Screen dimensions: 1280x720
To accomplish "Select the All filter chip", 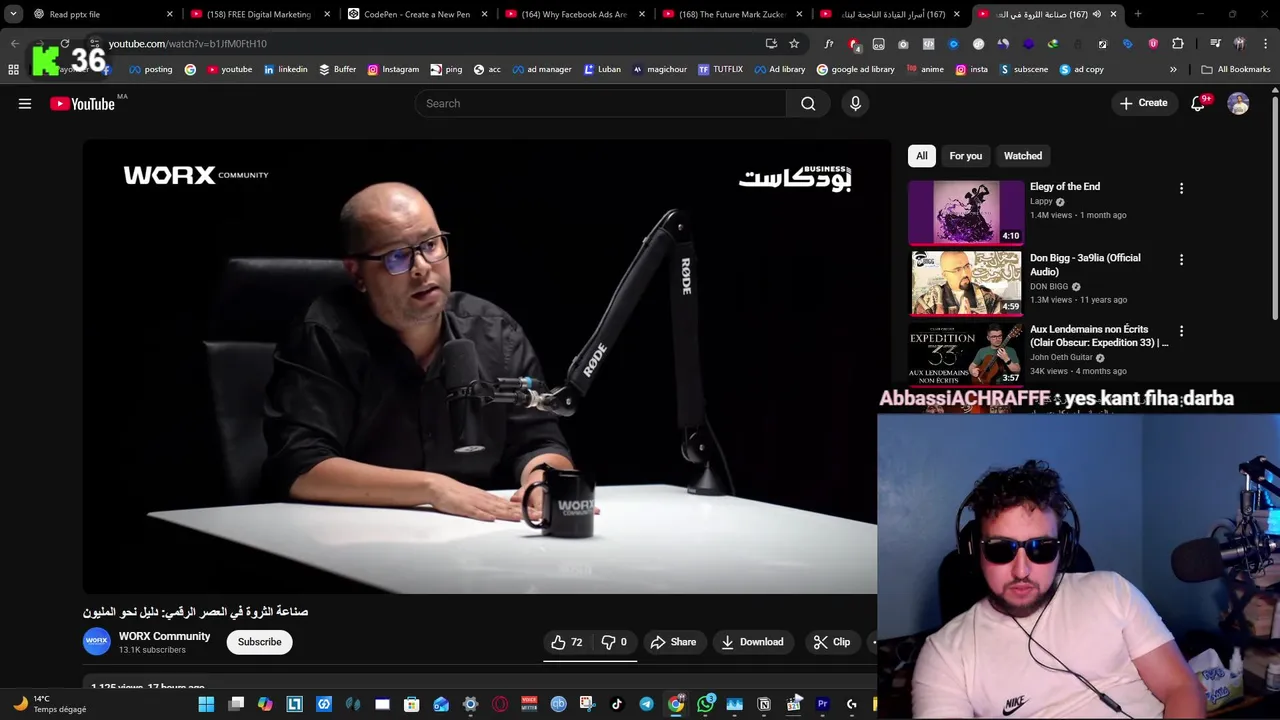I will 922,156.
